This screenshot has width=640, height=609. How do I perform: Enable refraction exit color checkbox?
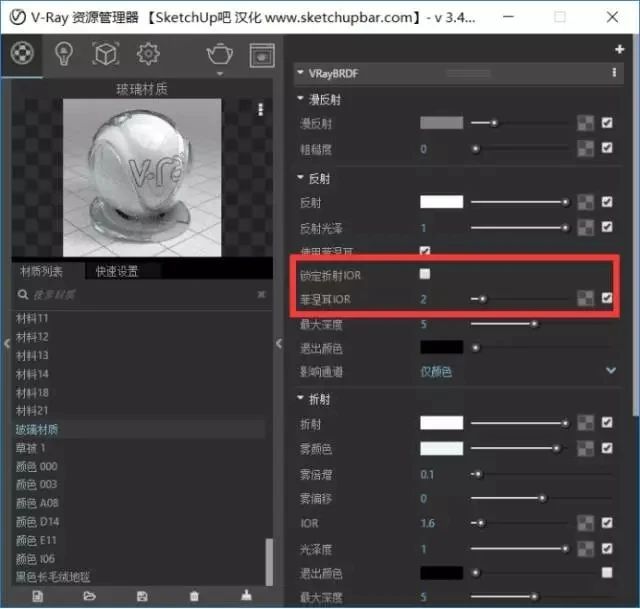[607, 573]
